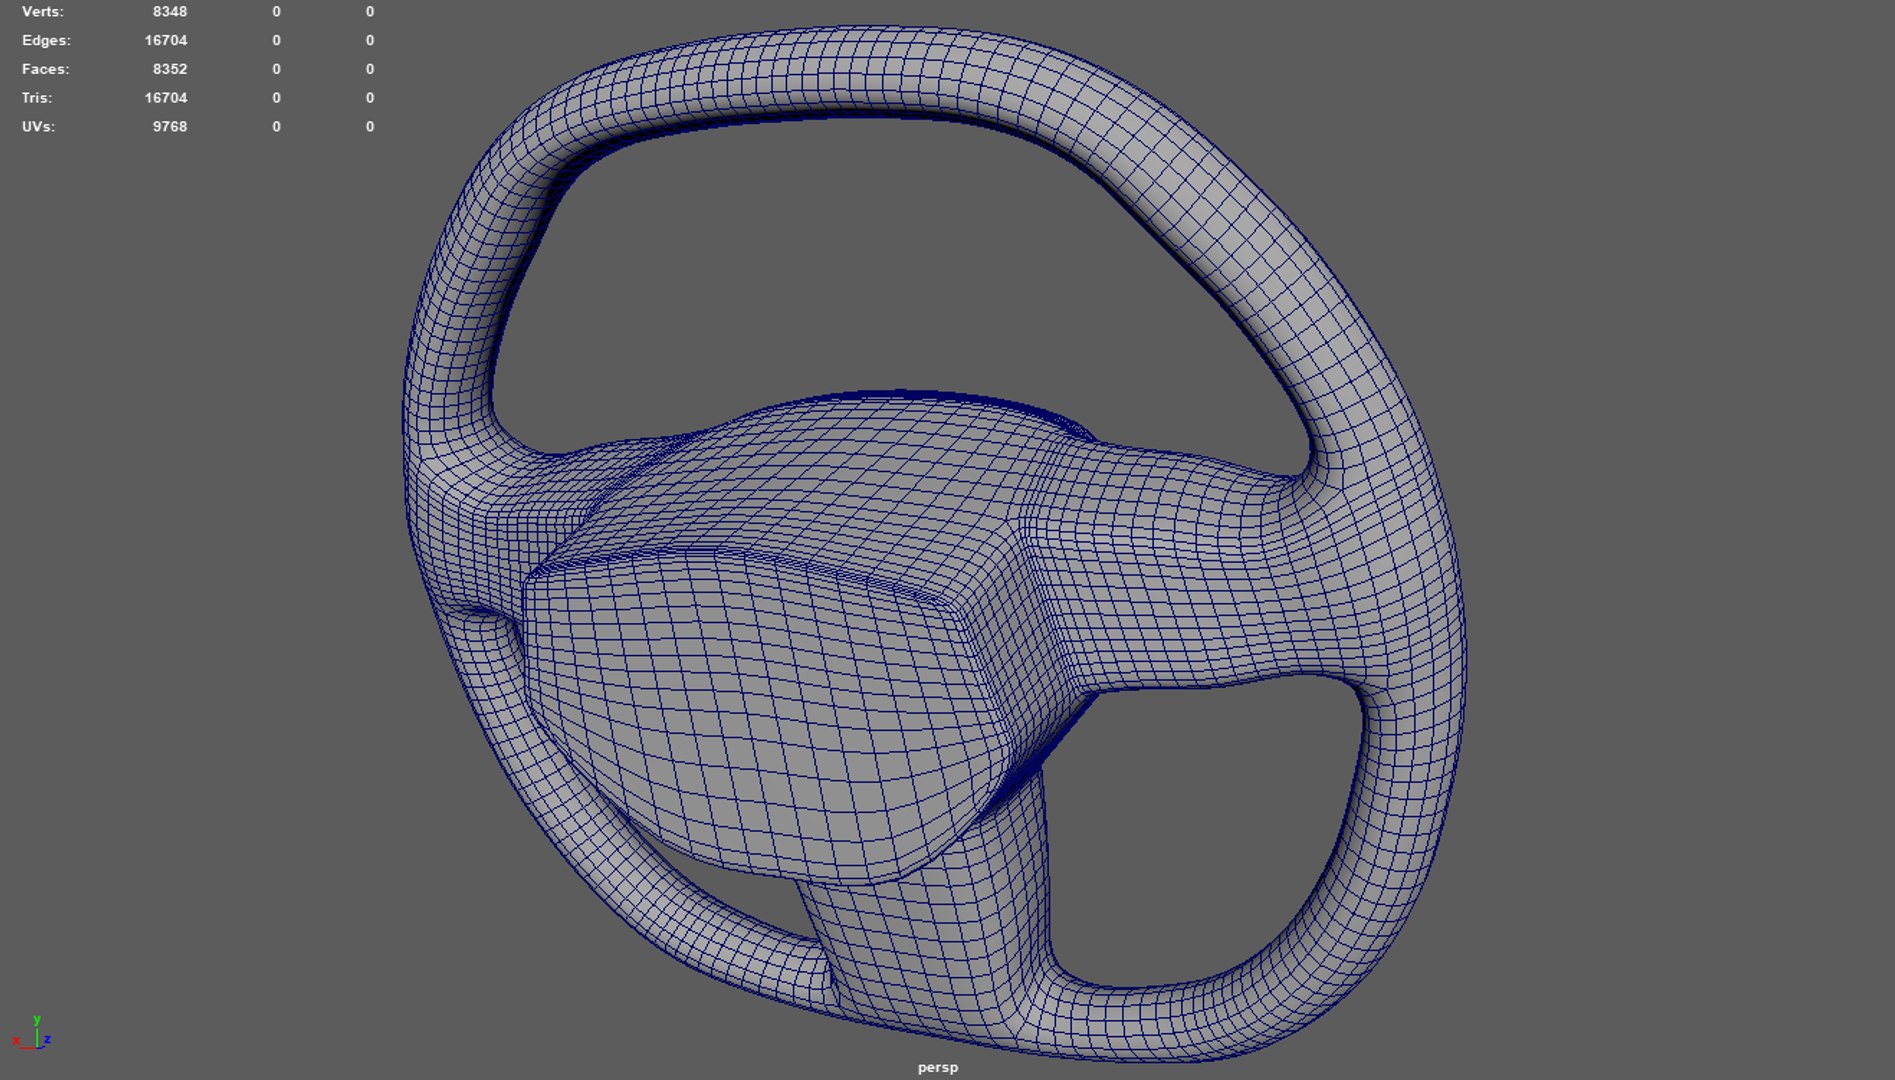Click the Faces count value 8352
The height and width of the screenshot is (1080, 1895).
tap(170, 70)
